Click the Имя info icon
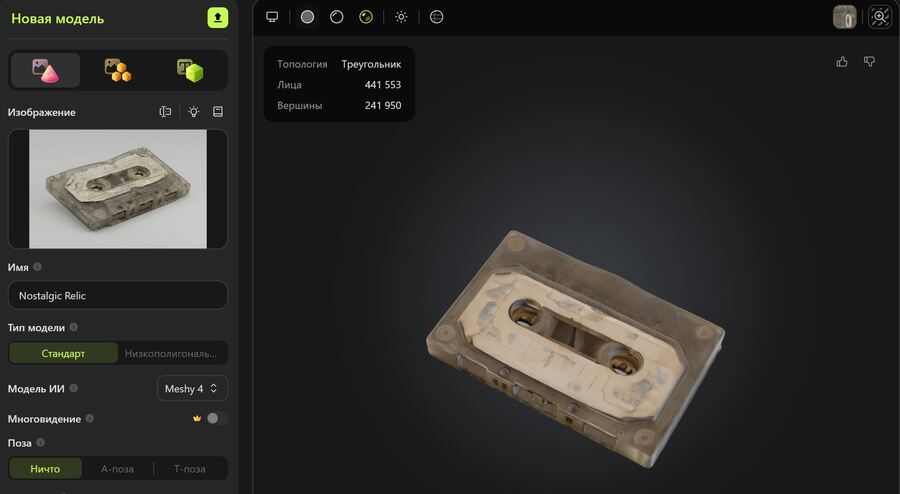 37,267
